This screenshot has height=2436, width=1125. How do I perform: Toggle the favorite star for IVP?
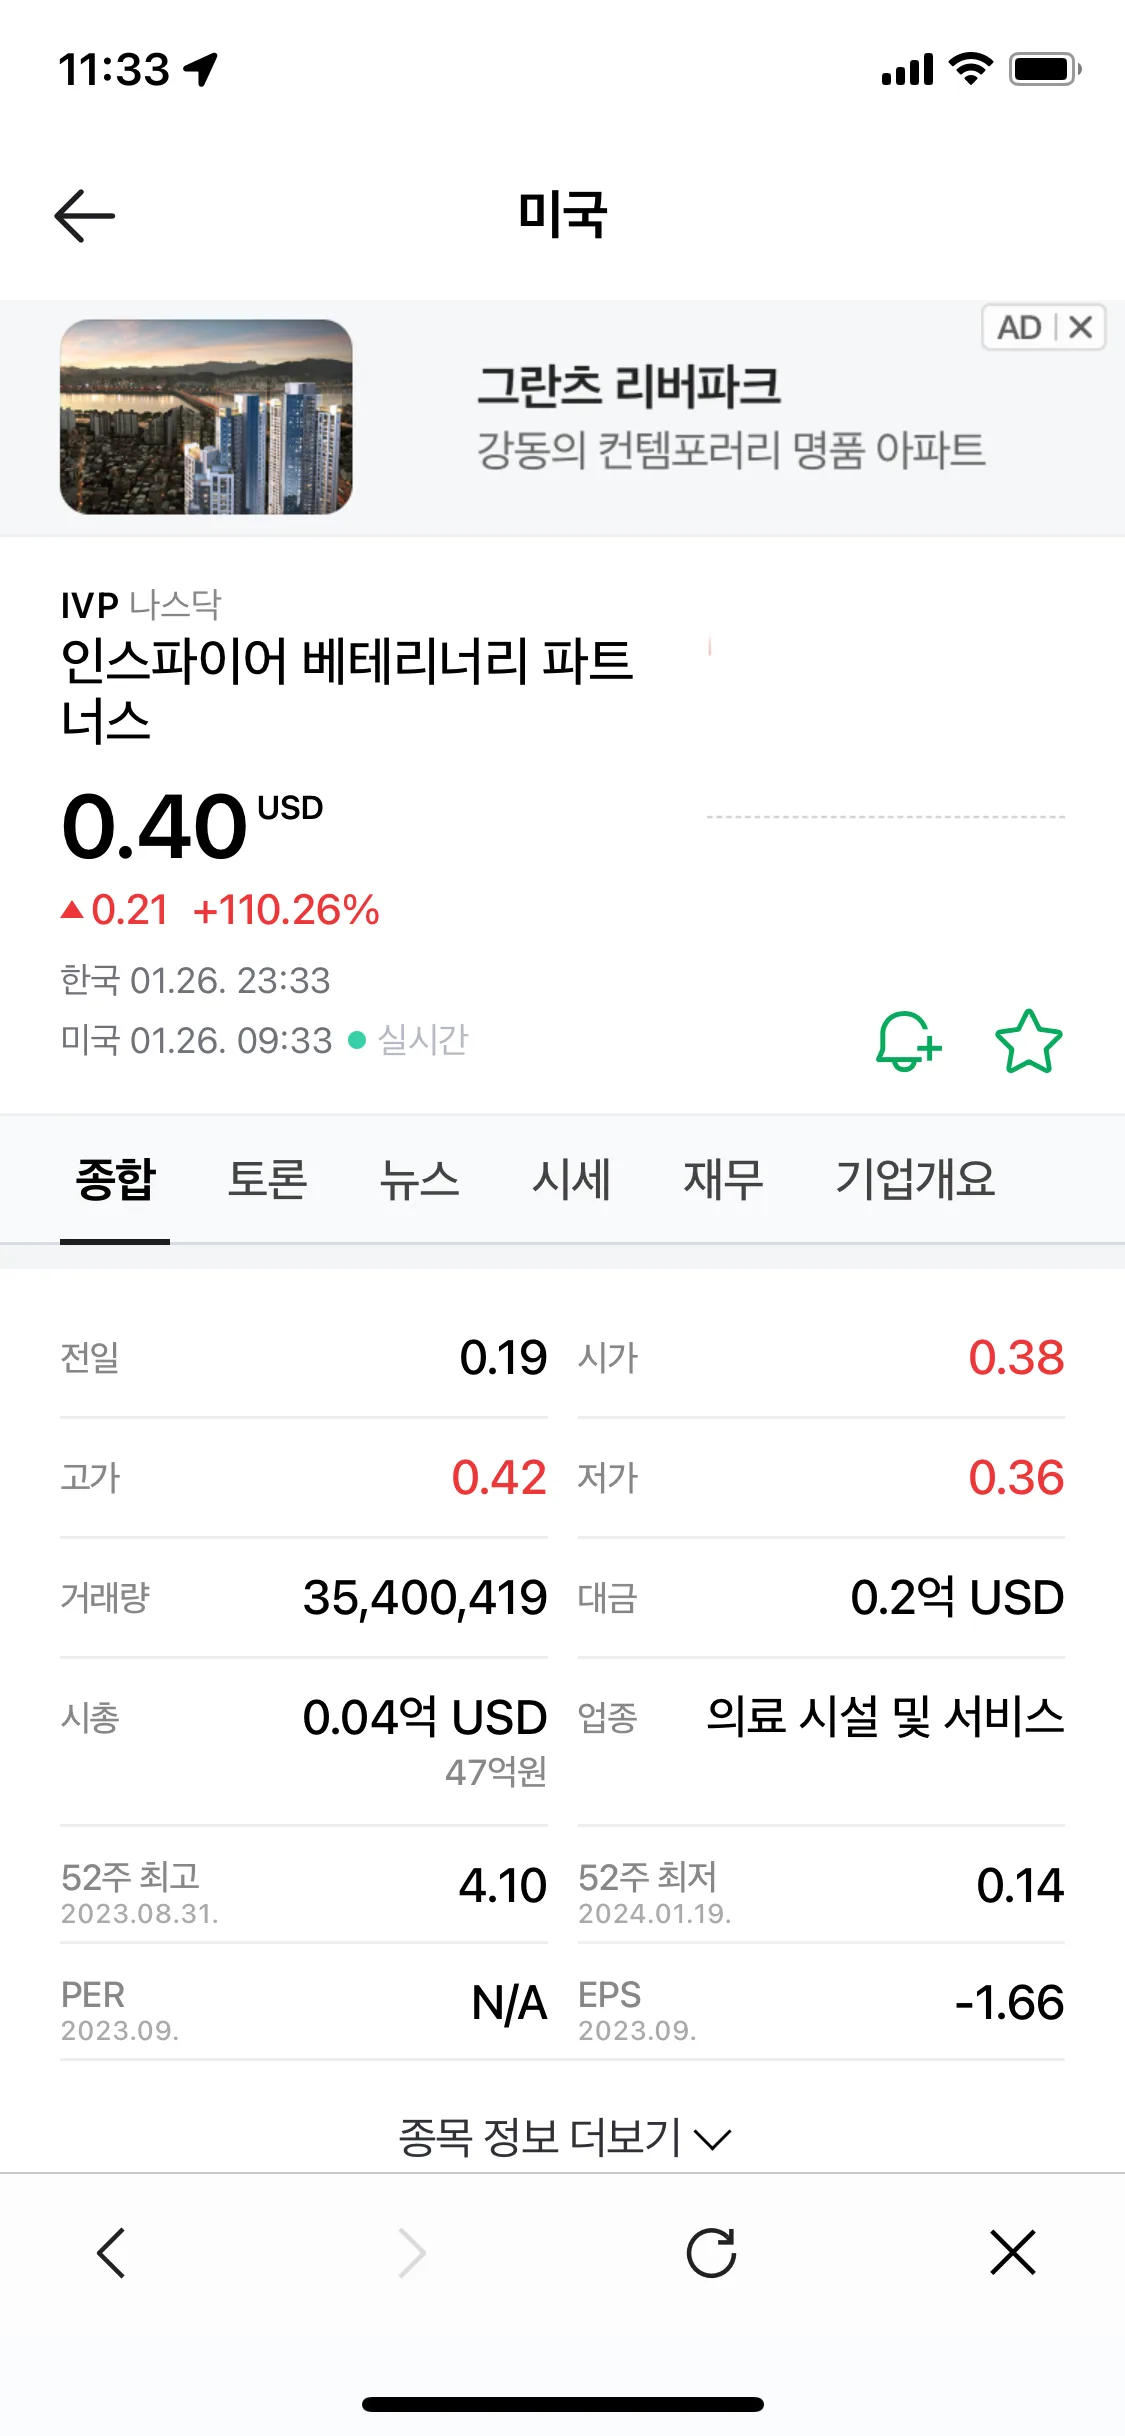tap(1029, 1041)
